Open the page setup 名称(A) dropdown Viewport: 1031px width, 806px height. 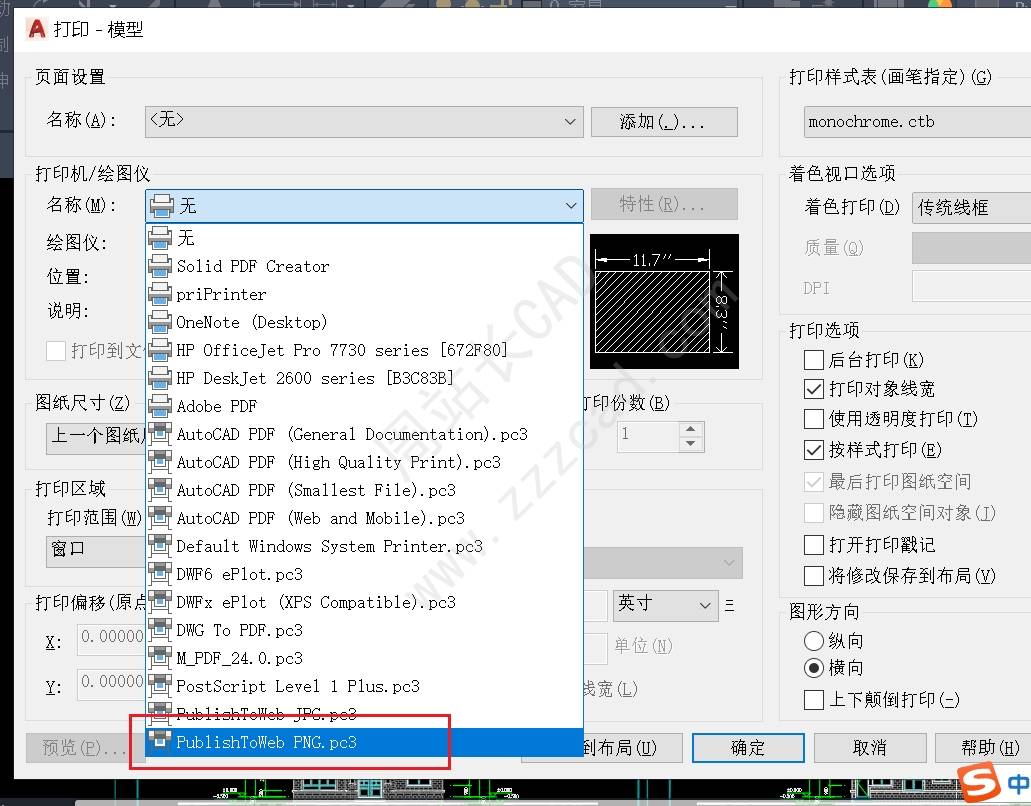point(364,122)
